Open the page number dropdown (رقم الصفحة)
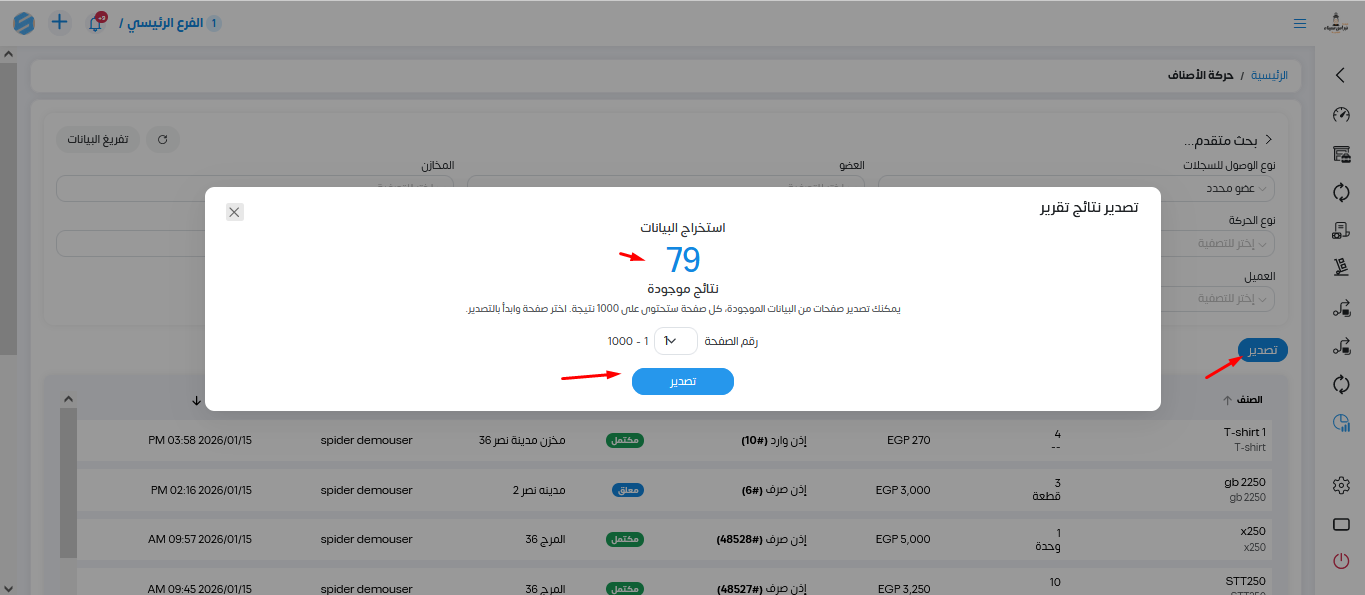The image size is (1365, 595). [x=675, y=341]
